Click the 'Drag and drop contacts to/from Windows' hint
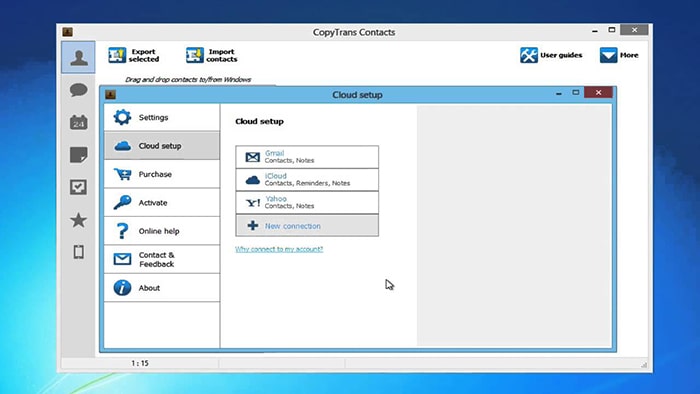 188,79
